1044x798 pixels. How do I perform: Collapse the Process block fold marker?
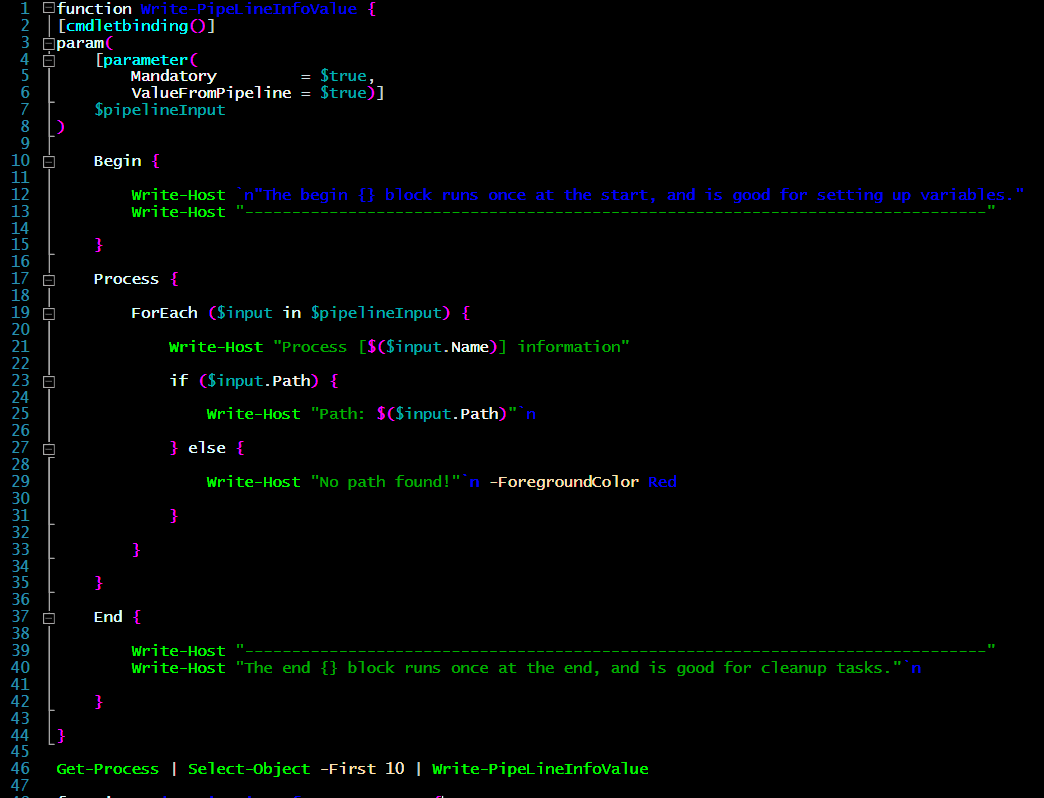click(x=47, y=279)
